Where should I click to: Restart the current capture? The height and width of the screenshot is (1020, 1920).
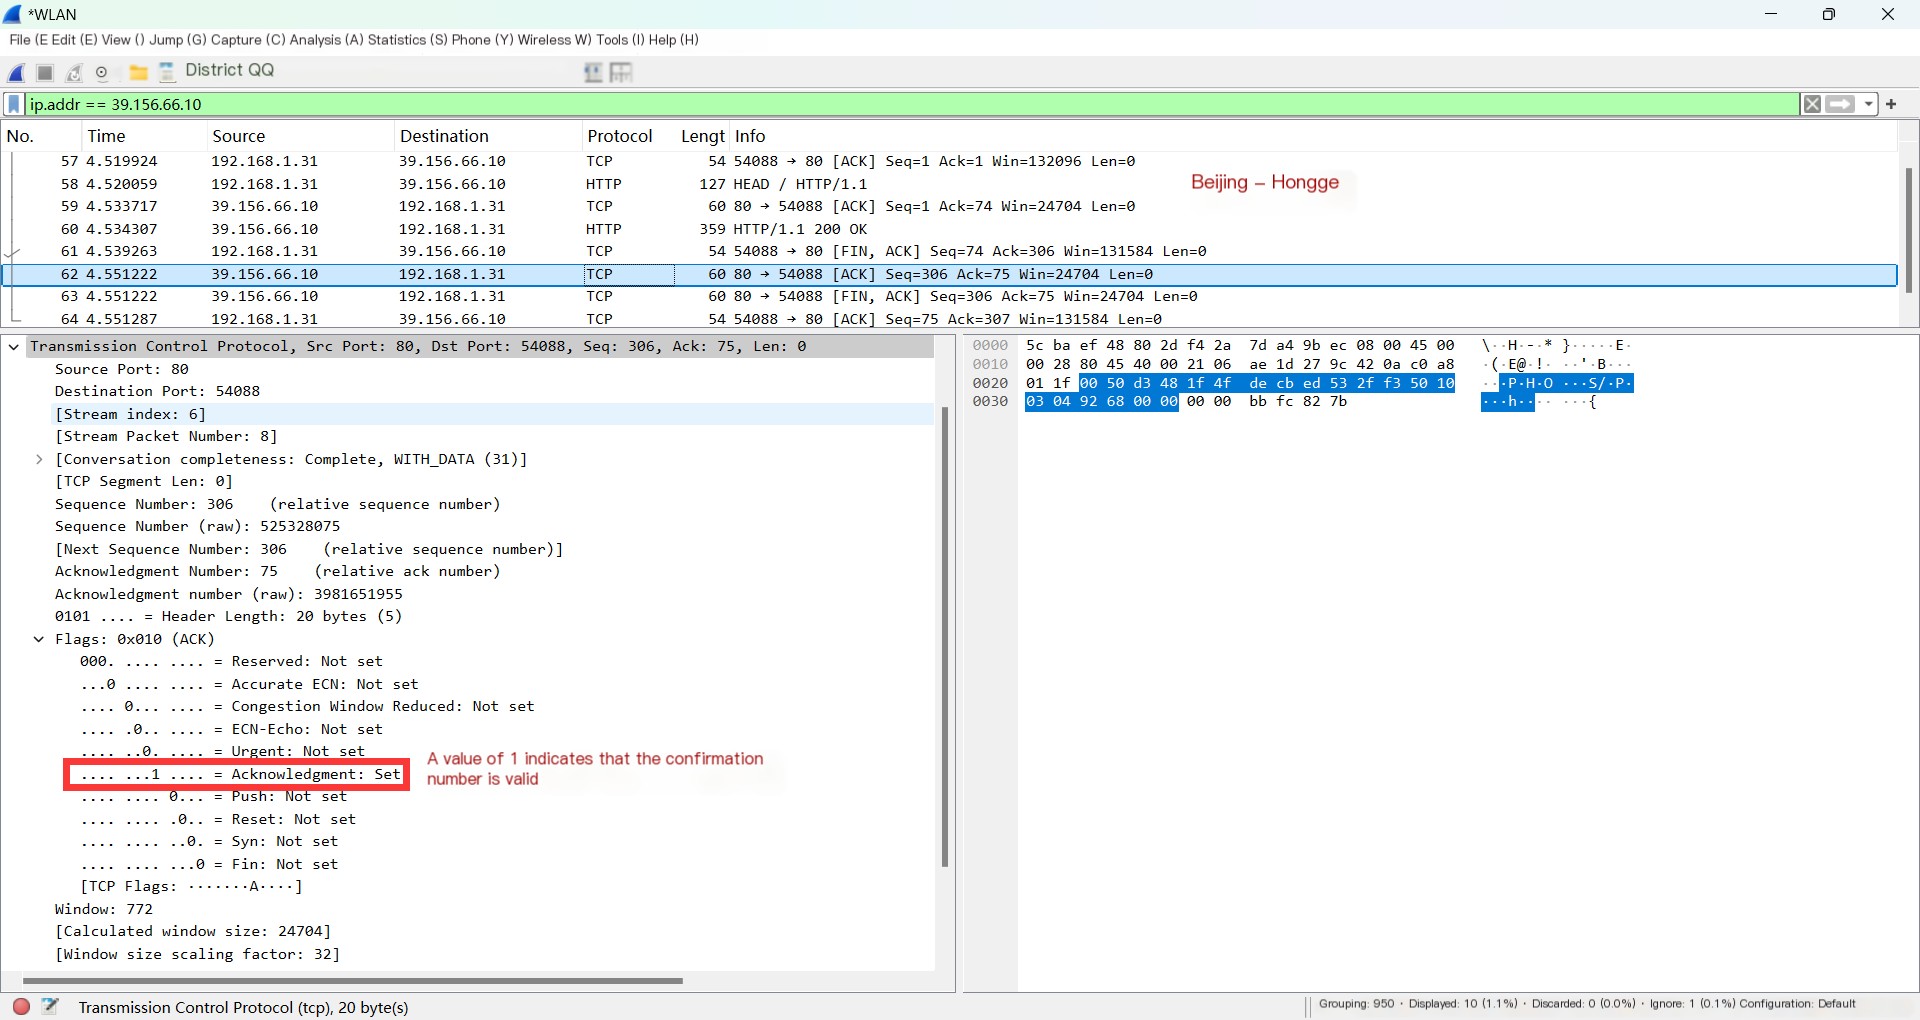(x=74, y=72)
